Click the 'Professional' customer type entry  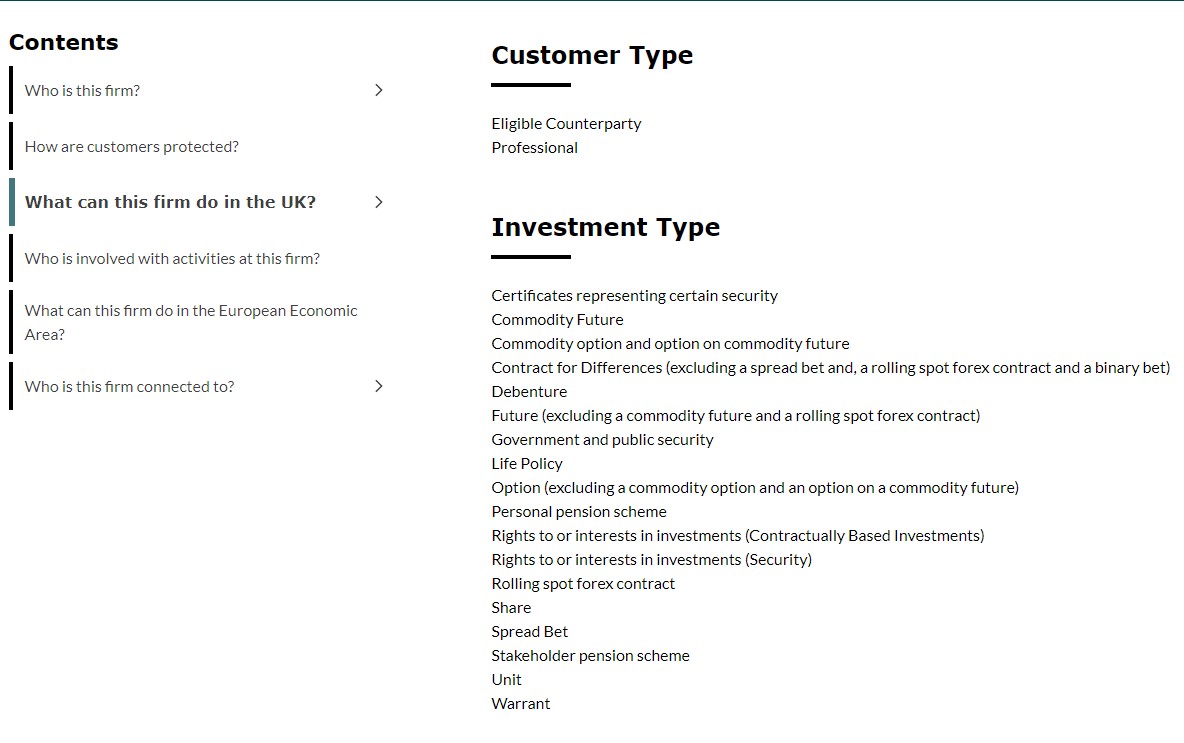tap(534, 148)
